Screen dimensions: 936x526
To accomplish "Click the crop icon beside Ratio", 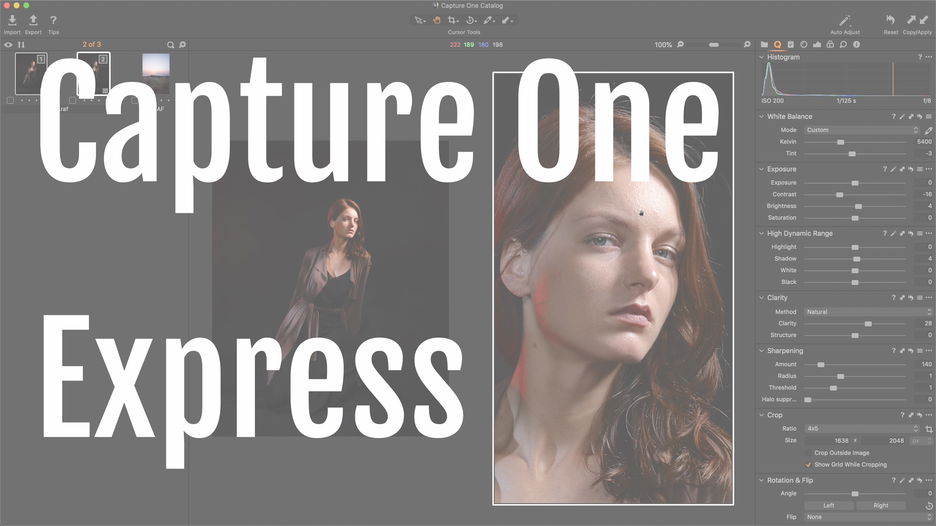I will click(929, 429).
